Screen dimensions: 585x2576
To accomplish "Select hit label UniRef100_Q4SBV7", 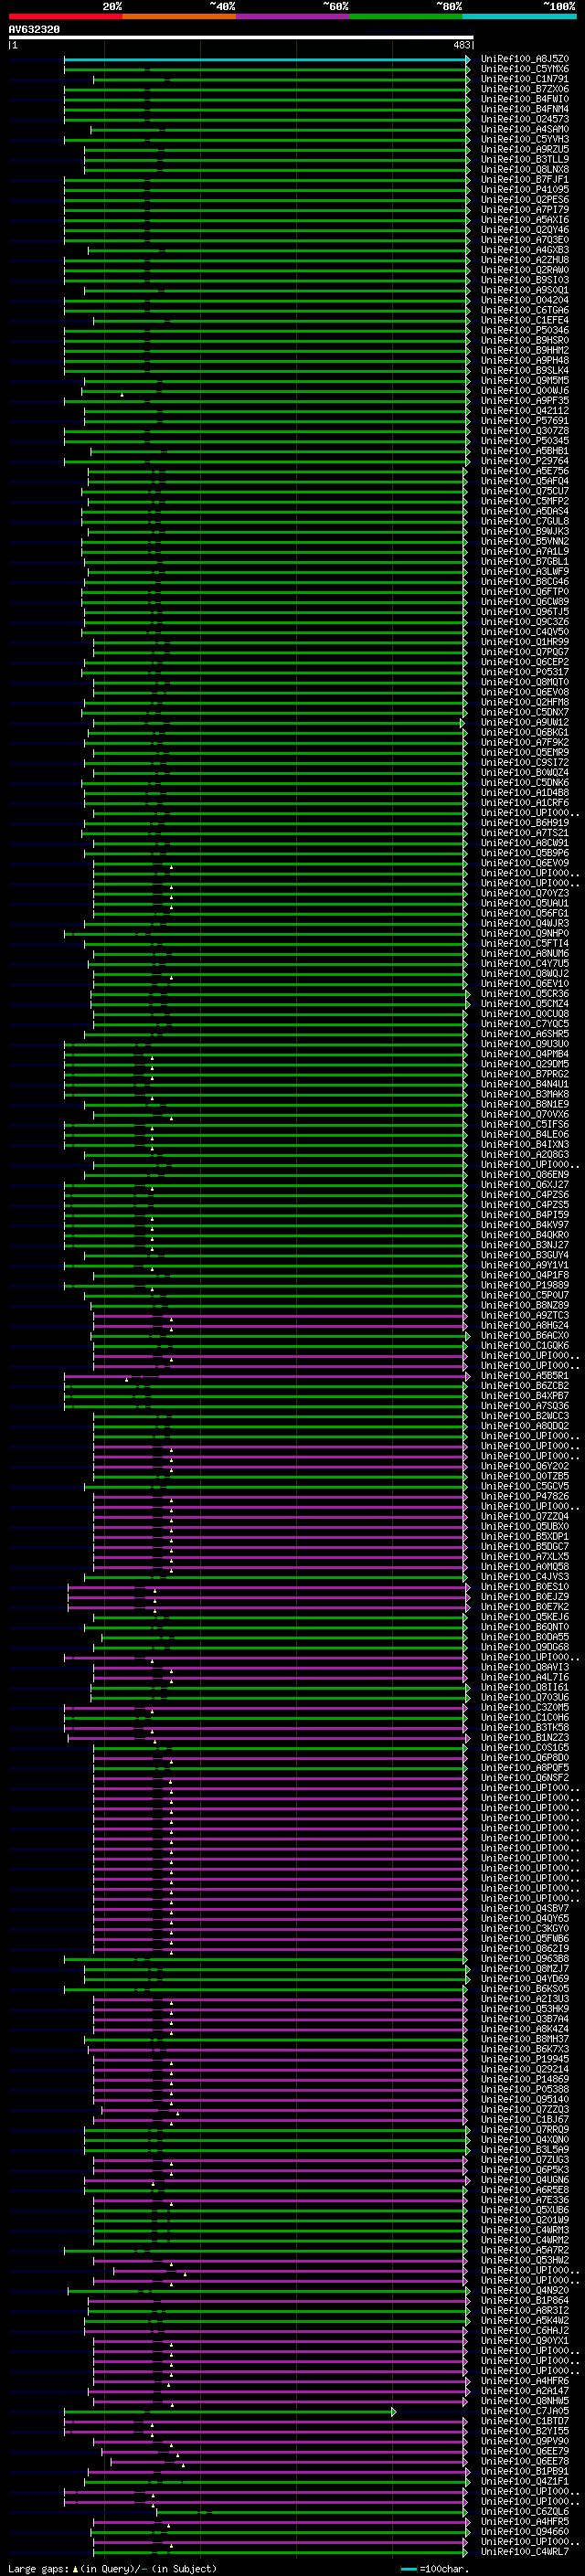I will pyautogui.click(x=525, y=1908).
